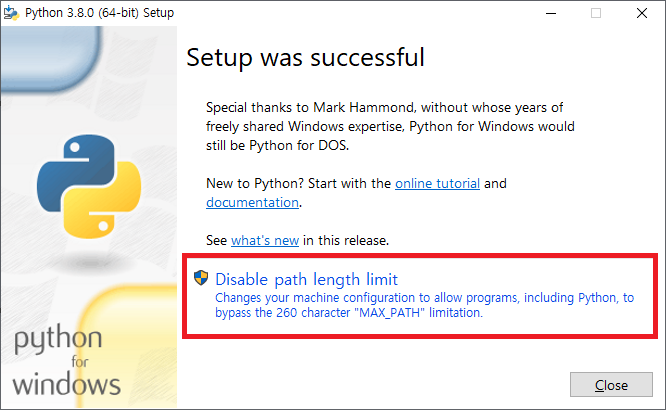
Task: Click the MAX_PATH limitation description text
Action: click(424, 305)
